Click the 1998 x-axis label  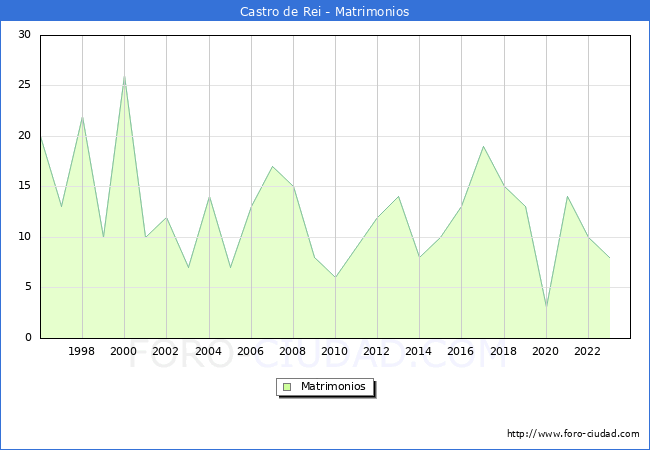[x=81, y=351]
